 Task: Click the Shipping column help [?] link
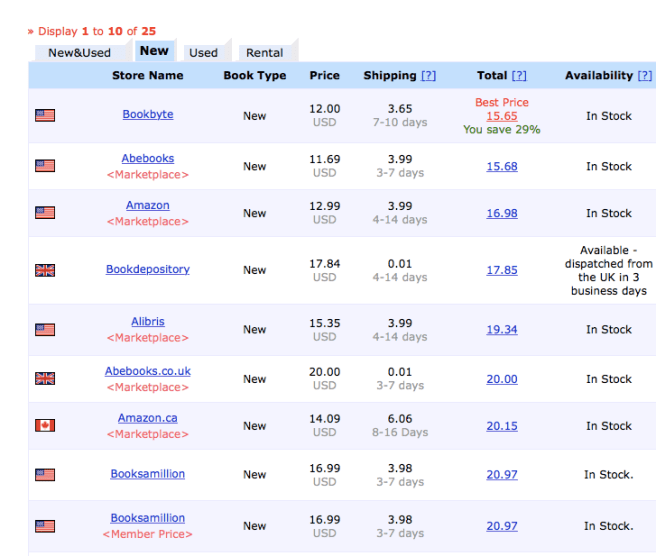(x=428, y=76)
